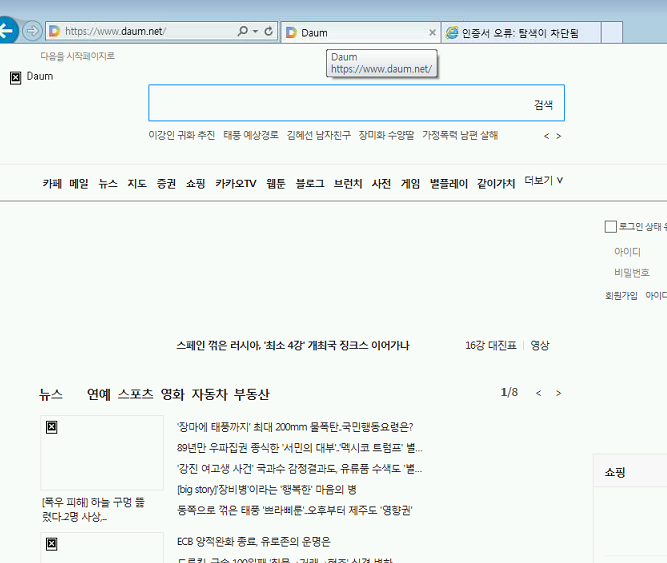Viewport: 667px width, 563px height.
Task: Click the 16강 대진표 link
Action: (x=491, y=345)
